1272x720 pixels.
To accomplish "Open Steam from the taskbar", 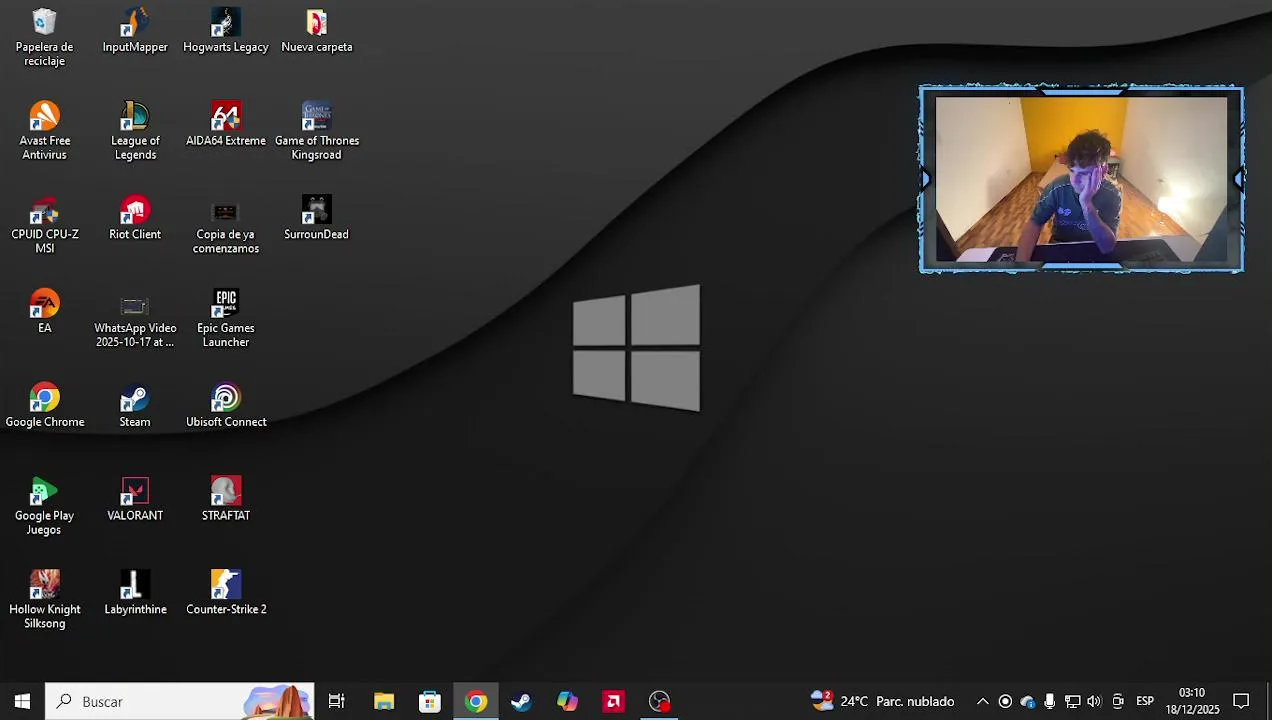I will tap(521, 701).
